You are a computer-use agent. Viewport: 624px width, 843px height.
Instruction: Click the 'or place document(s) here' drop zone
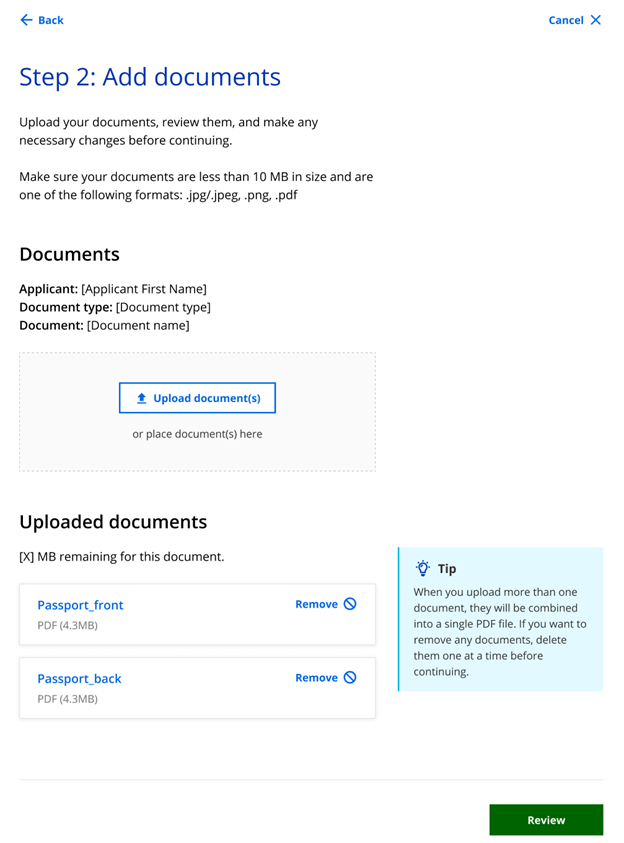click(x=197, y=412)
